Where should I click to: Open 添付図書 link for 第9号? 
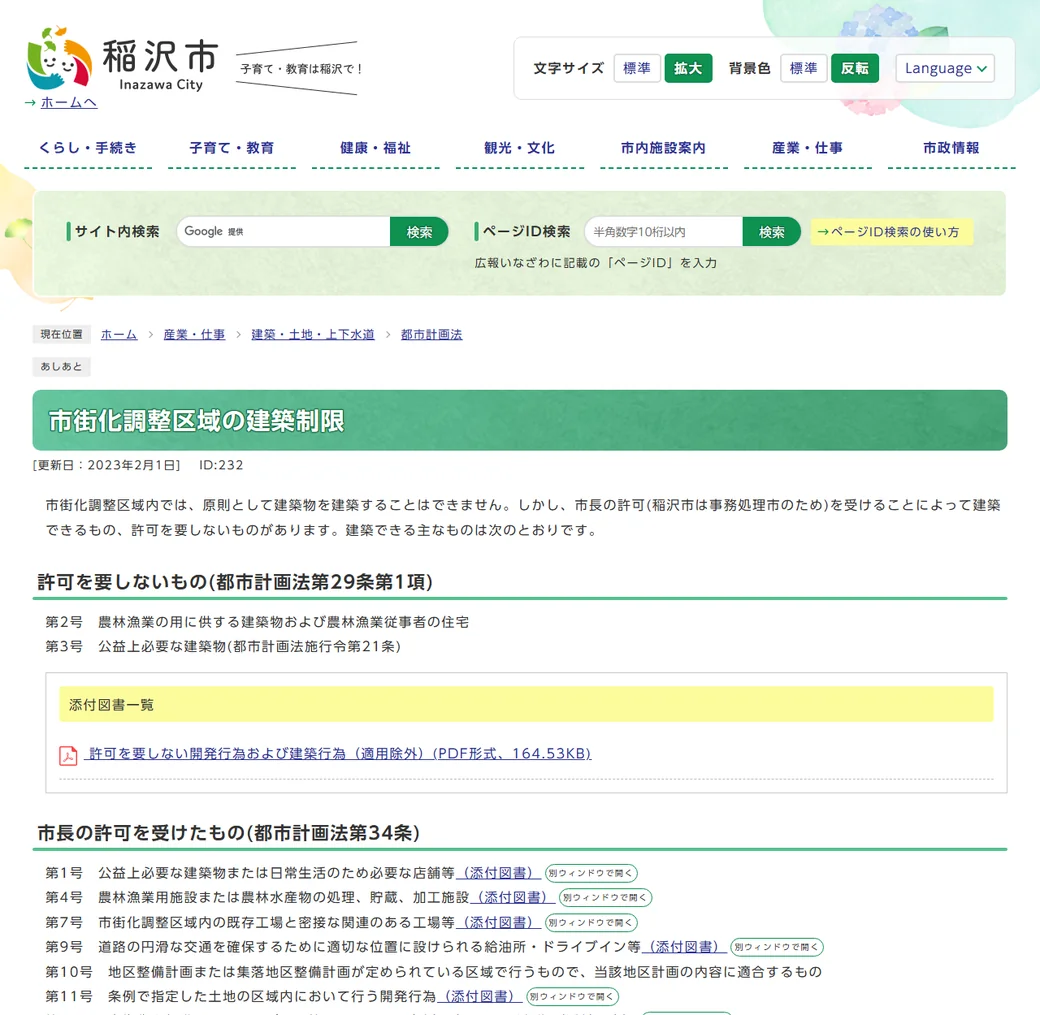point(684,947)
